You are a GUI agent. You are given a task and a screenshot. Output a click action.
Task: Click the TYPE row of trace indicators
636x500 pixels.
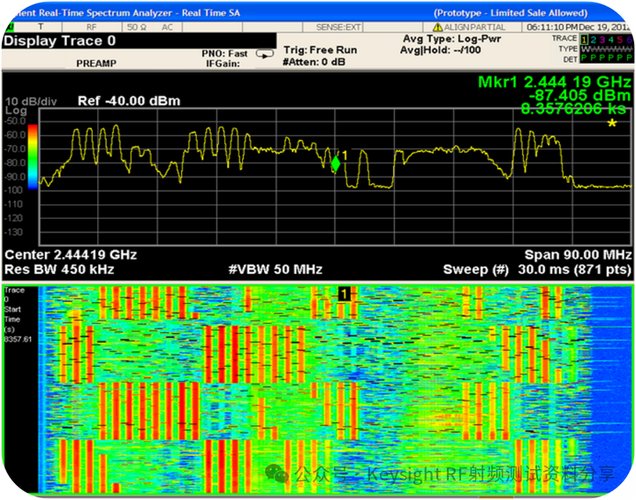[606, 49]
